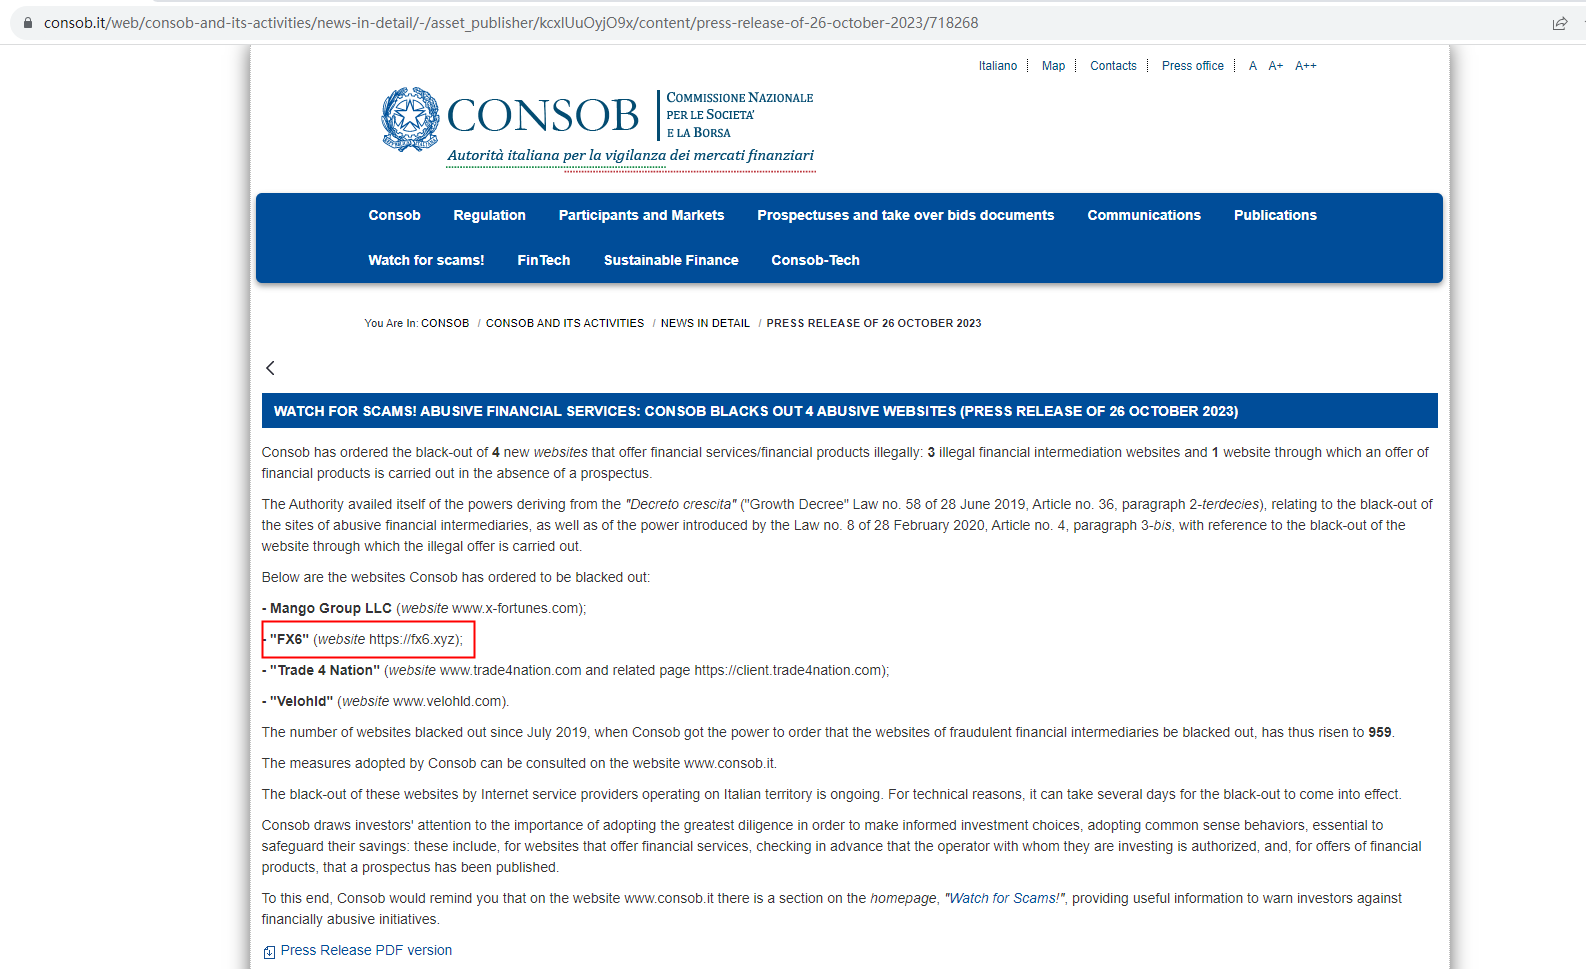
Task: Open the Map link in header
Action: coord(1053,66)
